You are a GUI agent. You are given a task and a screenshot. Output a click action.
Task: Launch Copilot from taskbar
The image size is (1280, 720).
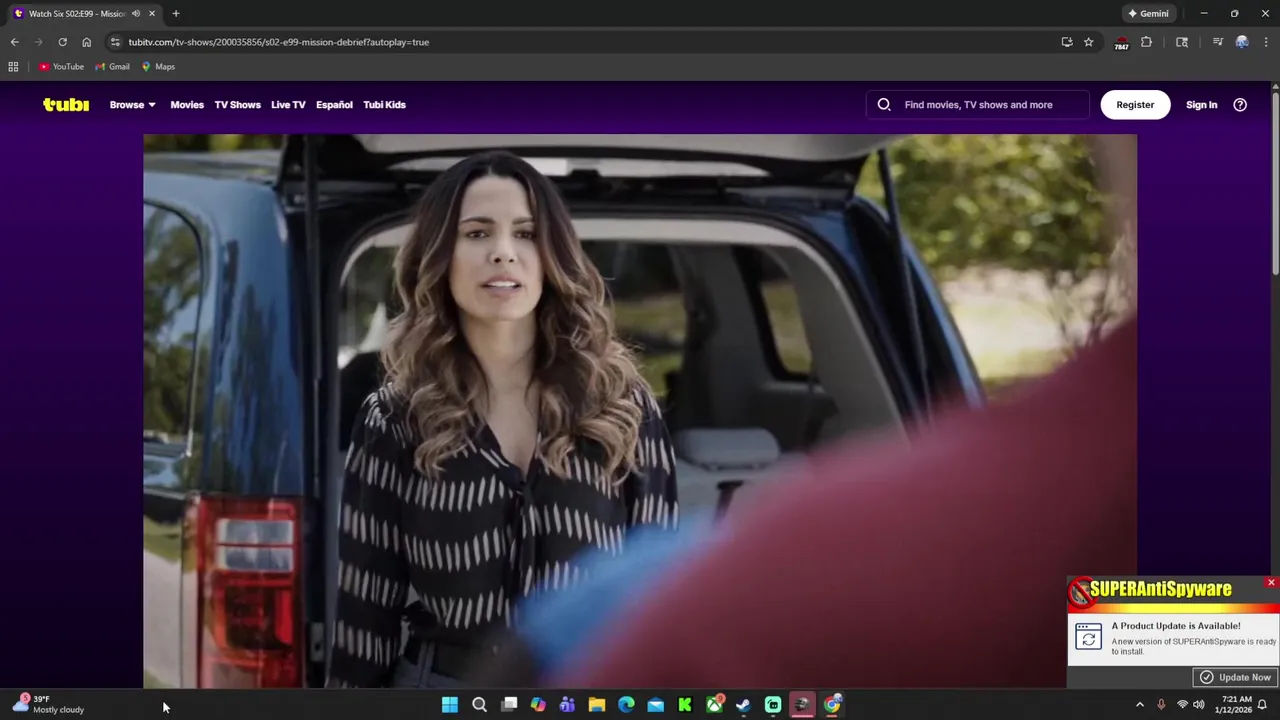click(538, 705)
